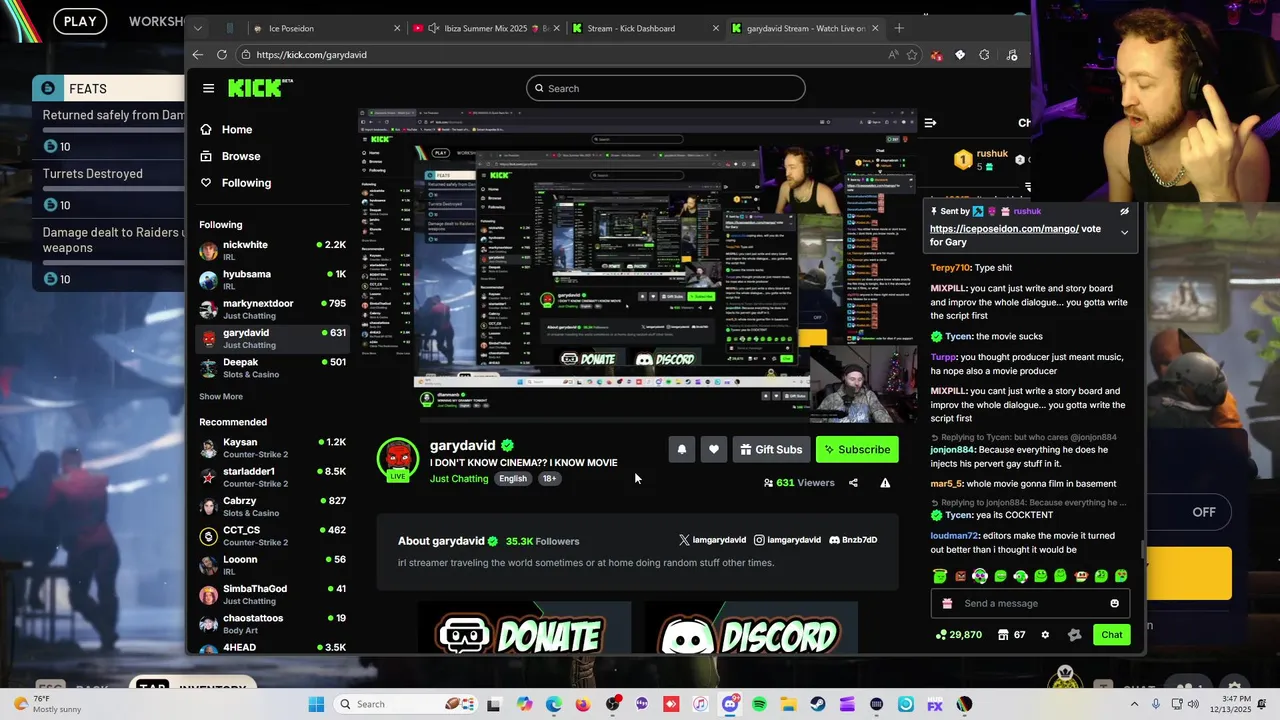Expand Show More under Following
The width and height of the screenshot is (1280, 720).
[221, 397]
